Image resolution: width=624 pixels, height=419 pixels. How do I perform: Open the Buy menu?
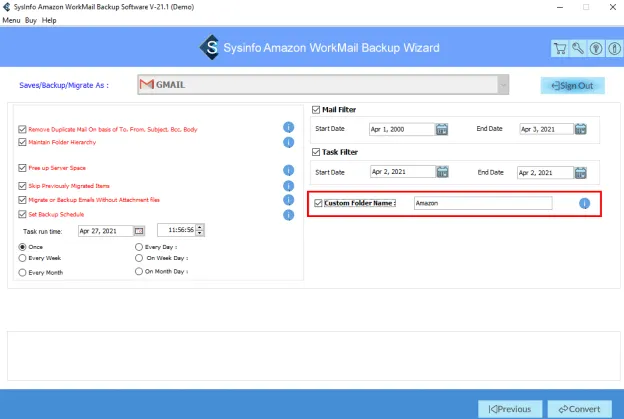pos(33,20)
